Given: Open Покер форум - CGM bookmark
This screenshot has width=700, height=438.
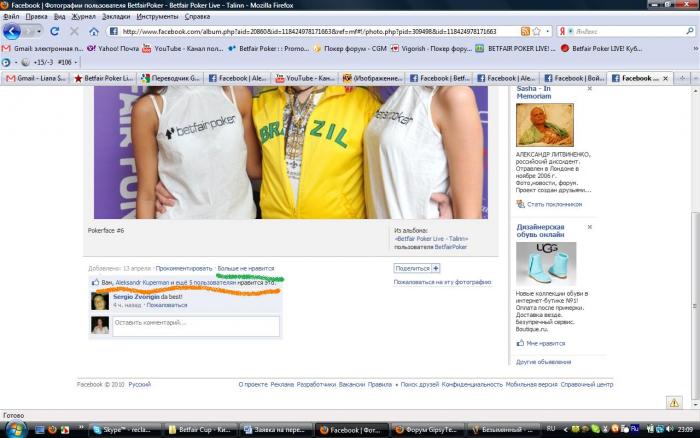Looking at the screenshot, I should pos(350,48).
